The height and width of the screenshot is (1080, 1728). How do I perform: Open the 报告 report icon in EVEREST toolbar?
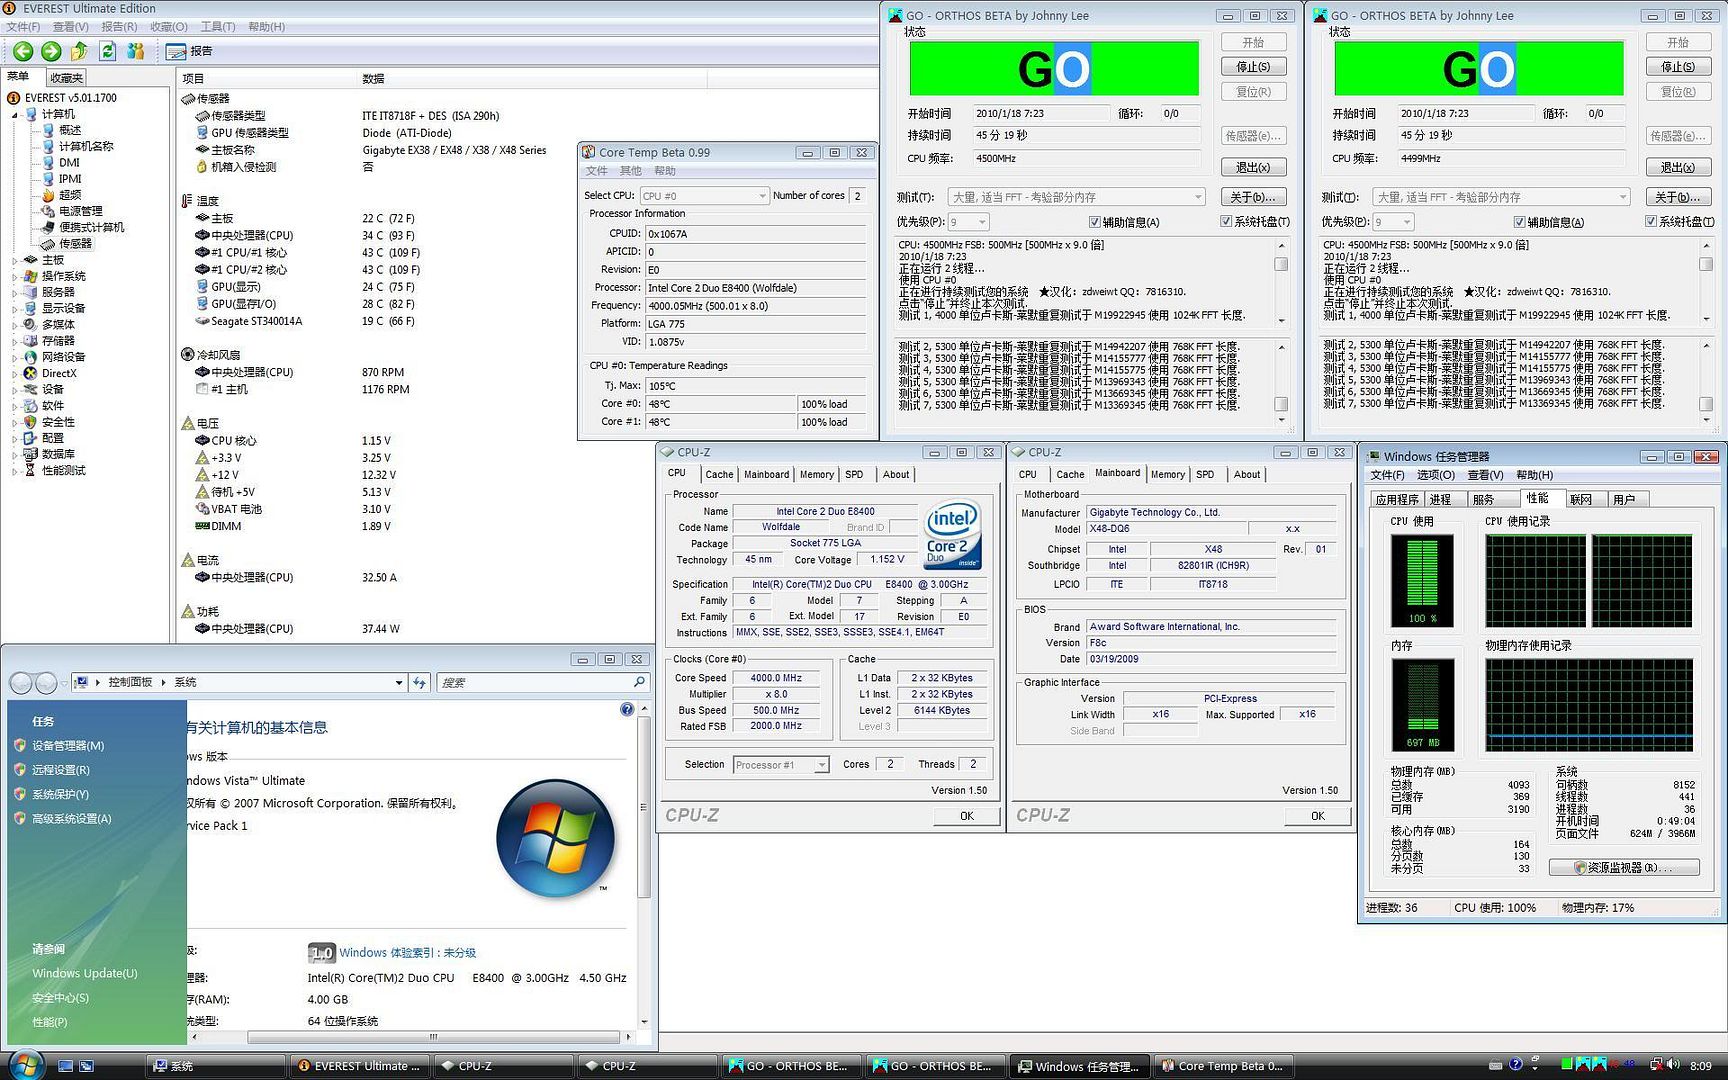pos(177,51)
